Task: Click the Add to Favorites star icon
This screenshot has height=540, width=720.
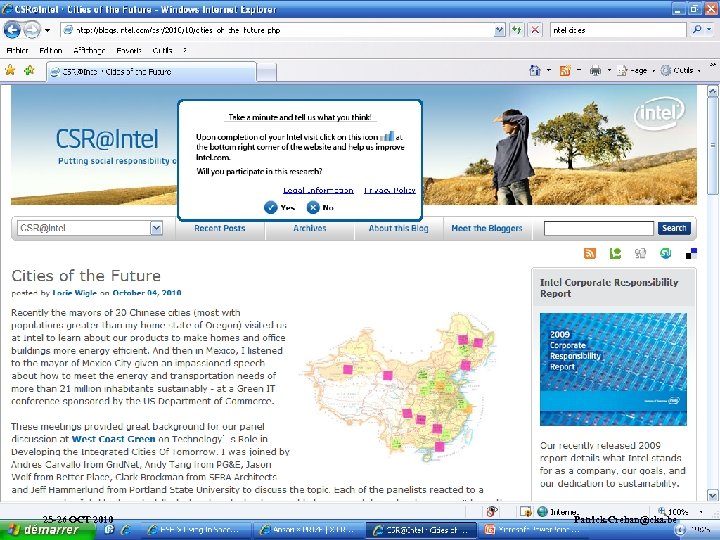Action: click(x=29, y=70)
